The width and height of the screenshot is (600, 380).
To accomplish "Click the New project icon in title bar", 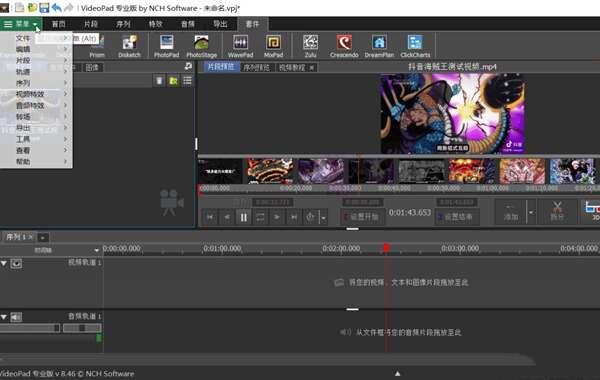I will coord(19,7).
